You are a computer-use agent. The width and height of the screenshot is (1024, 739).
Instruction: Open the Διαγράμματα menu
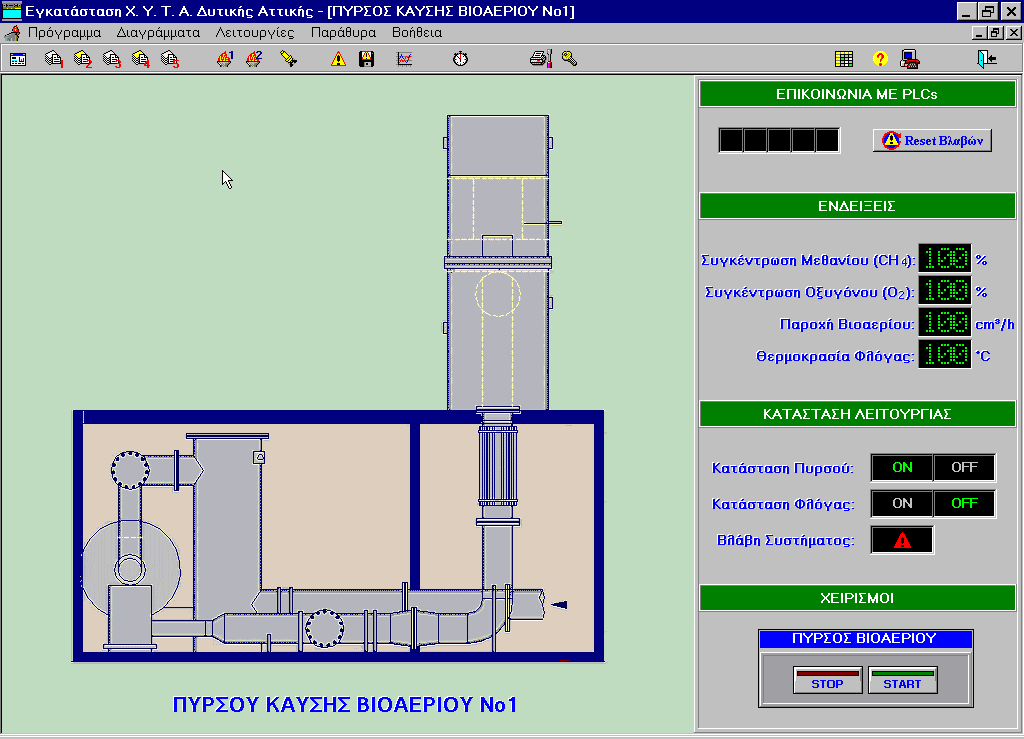158,32
